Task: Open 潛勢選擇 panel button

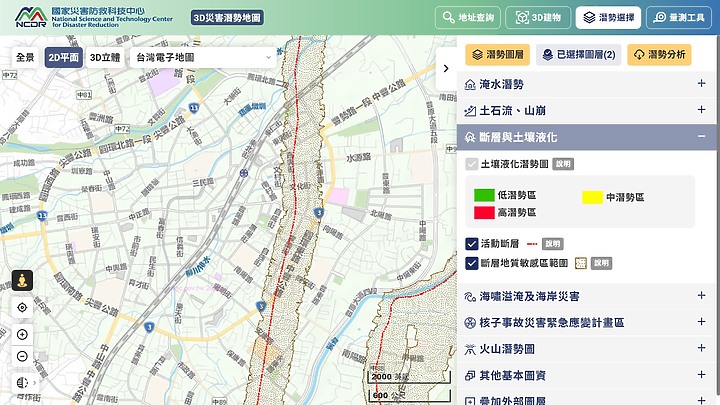Action: click(608, 17)
